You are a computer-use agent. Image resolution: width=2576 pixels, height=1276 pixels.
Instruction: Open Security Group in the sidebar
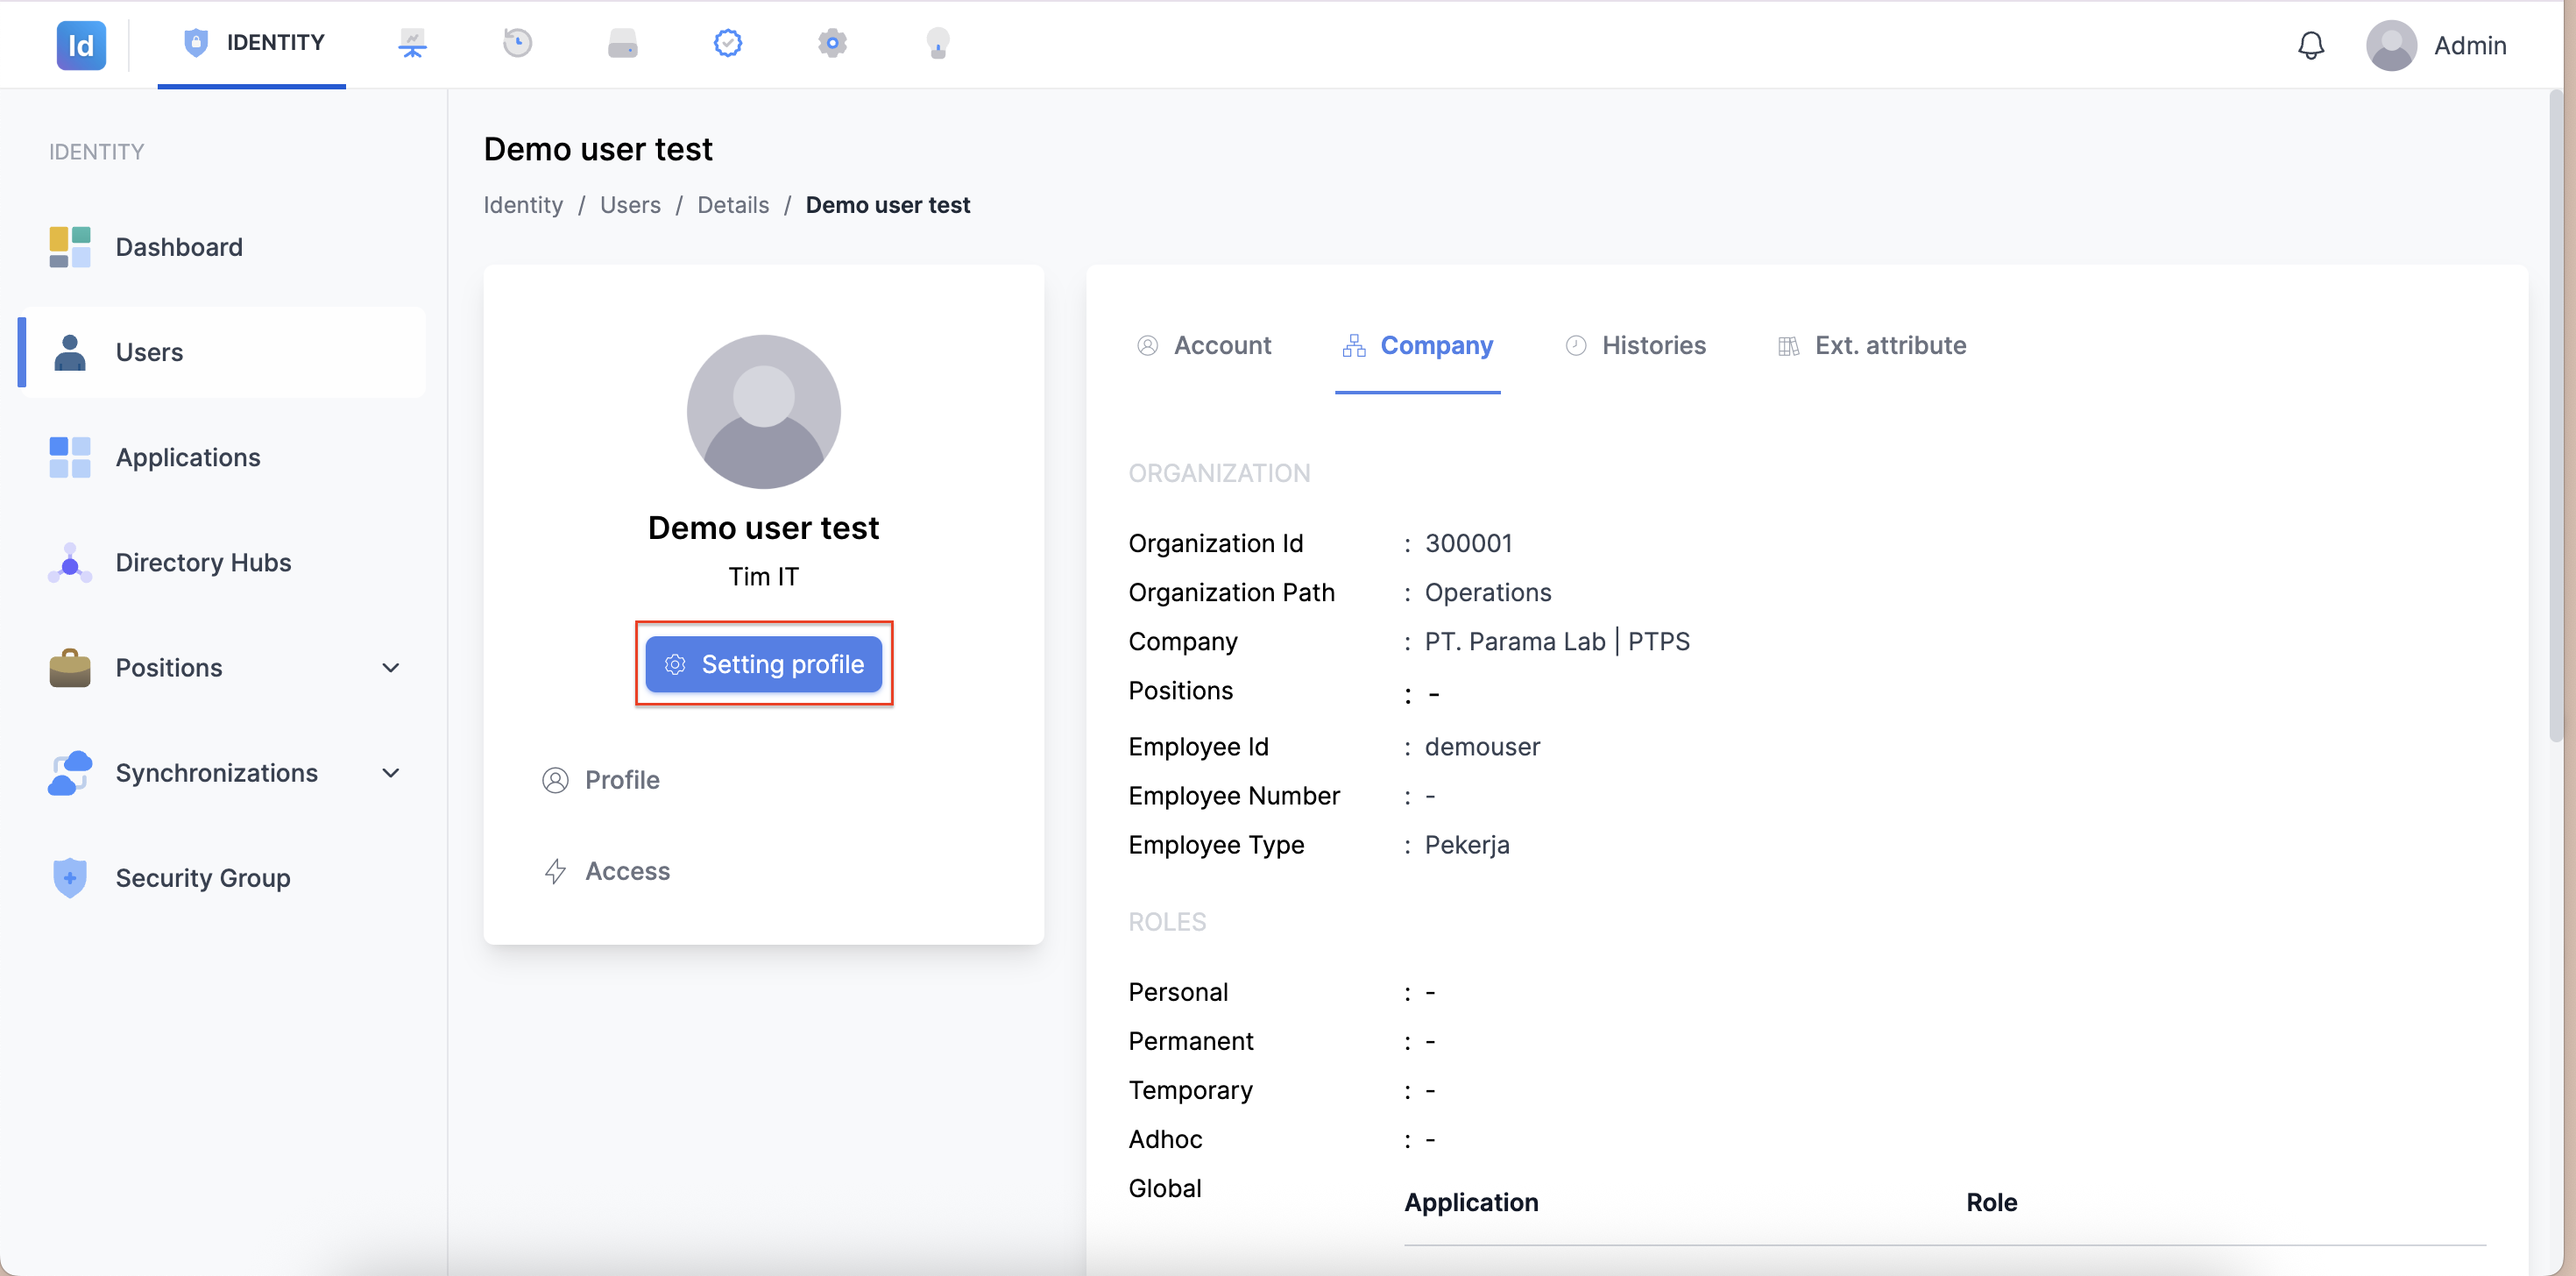click(x=222, y=878)
